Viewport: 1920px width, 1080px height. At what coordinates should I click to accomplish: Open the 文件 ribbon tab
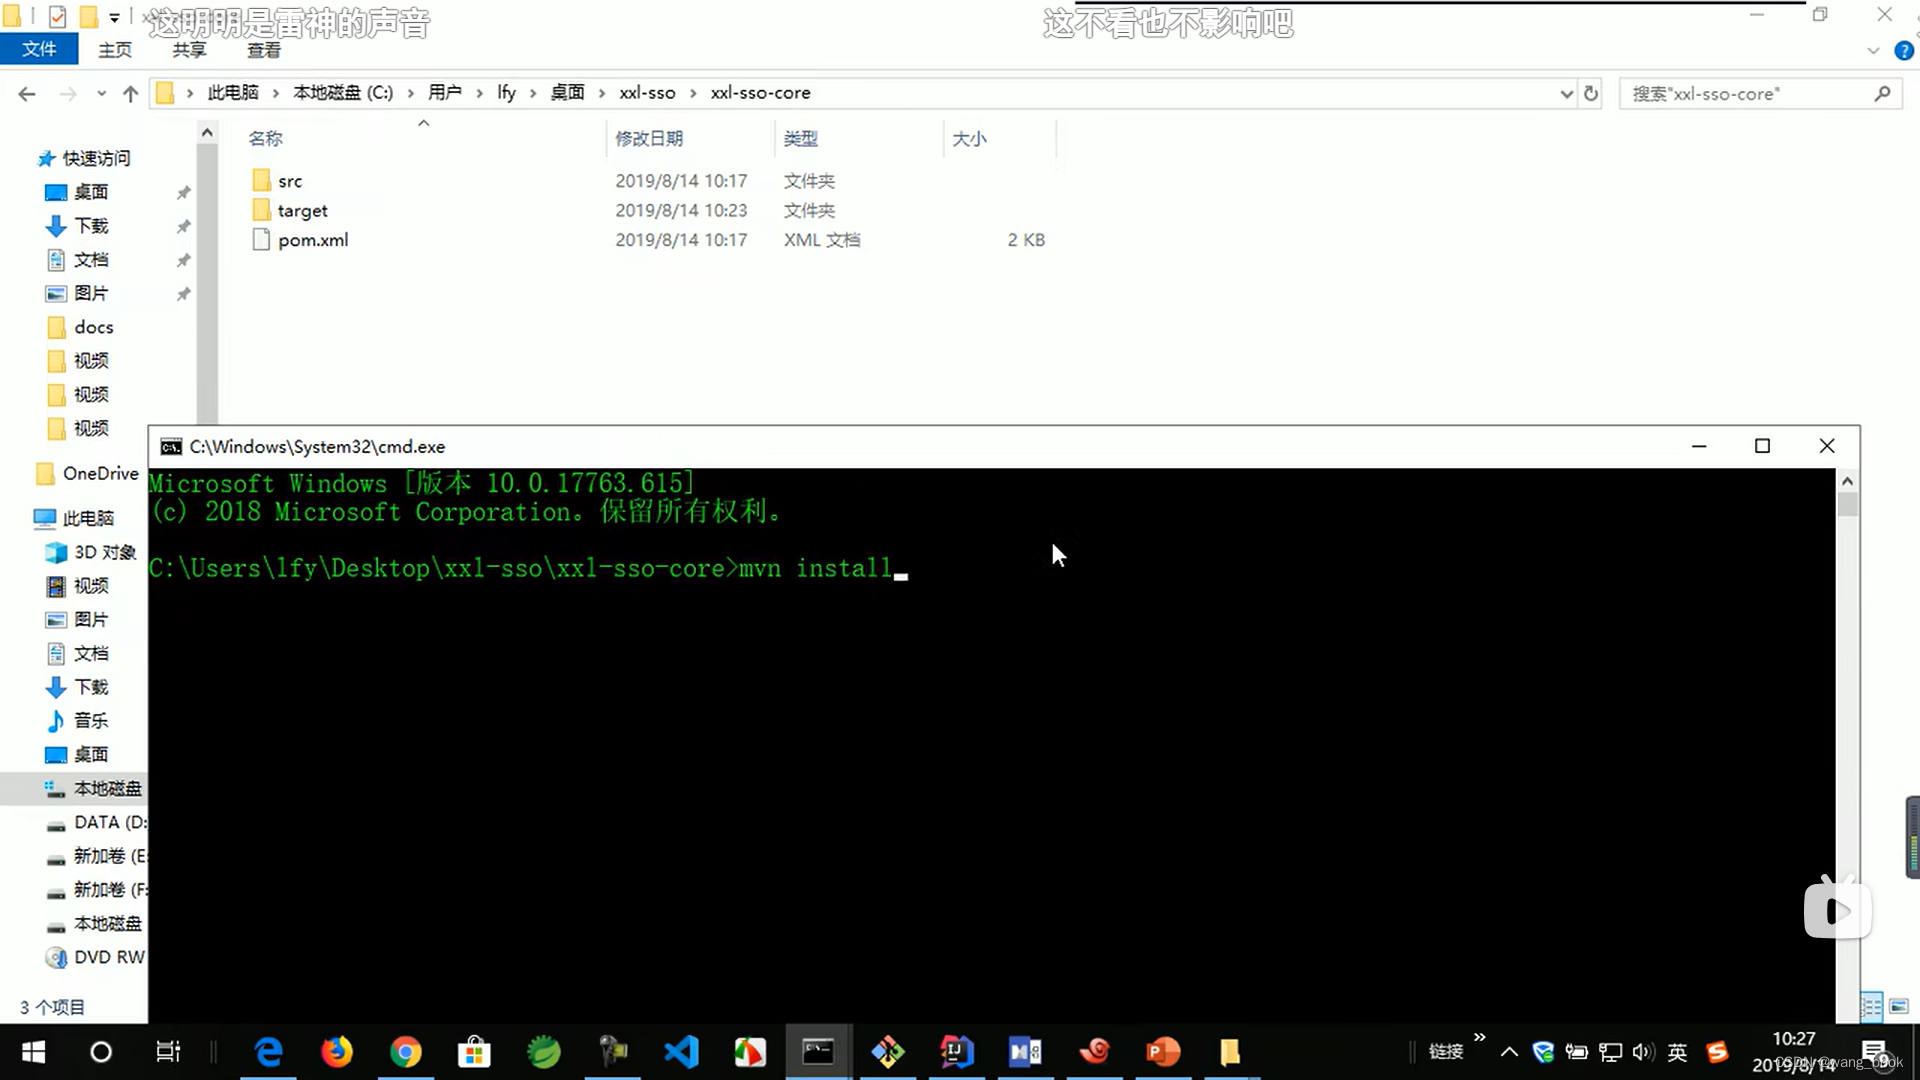(x=39, y=50)
